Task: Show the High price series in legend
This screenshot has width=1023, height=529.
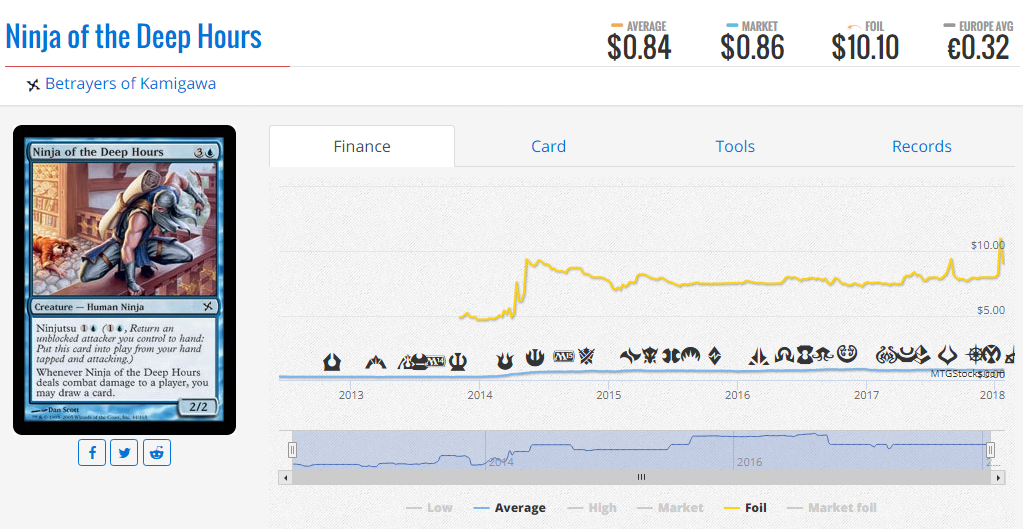Action: [x=591, y=508]
